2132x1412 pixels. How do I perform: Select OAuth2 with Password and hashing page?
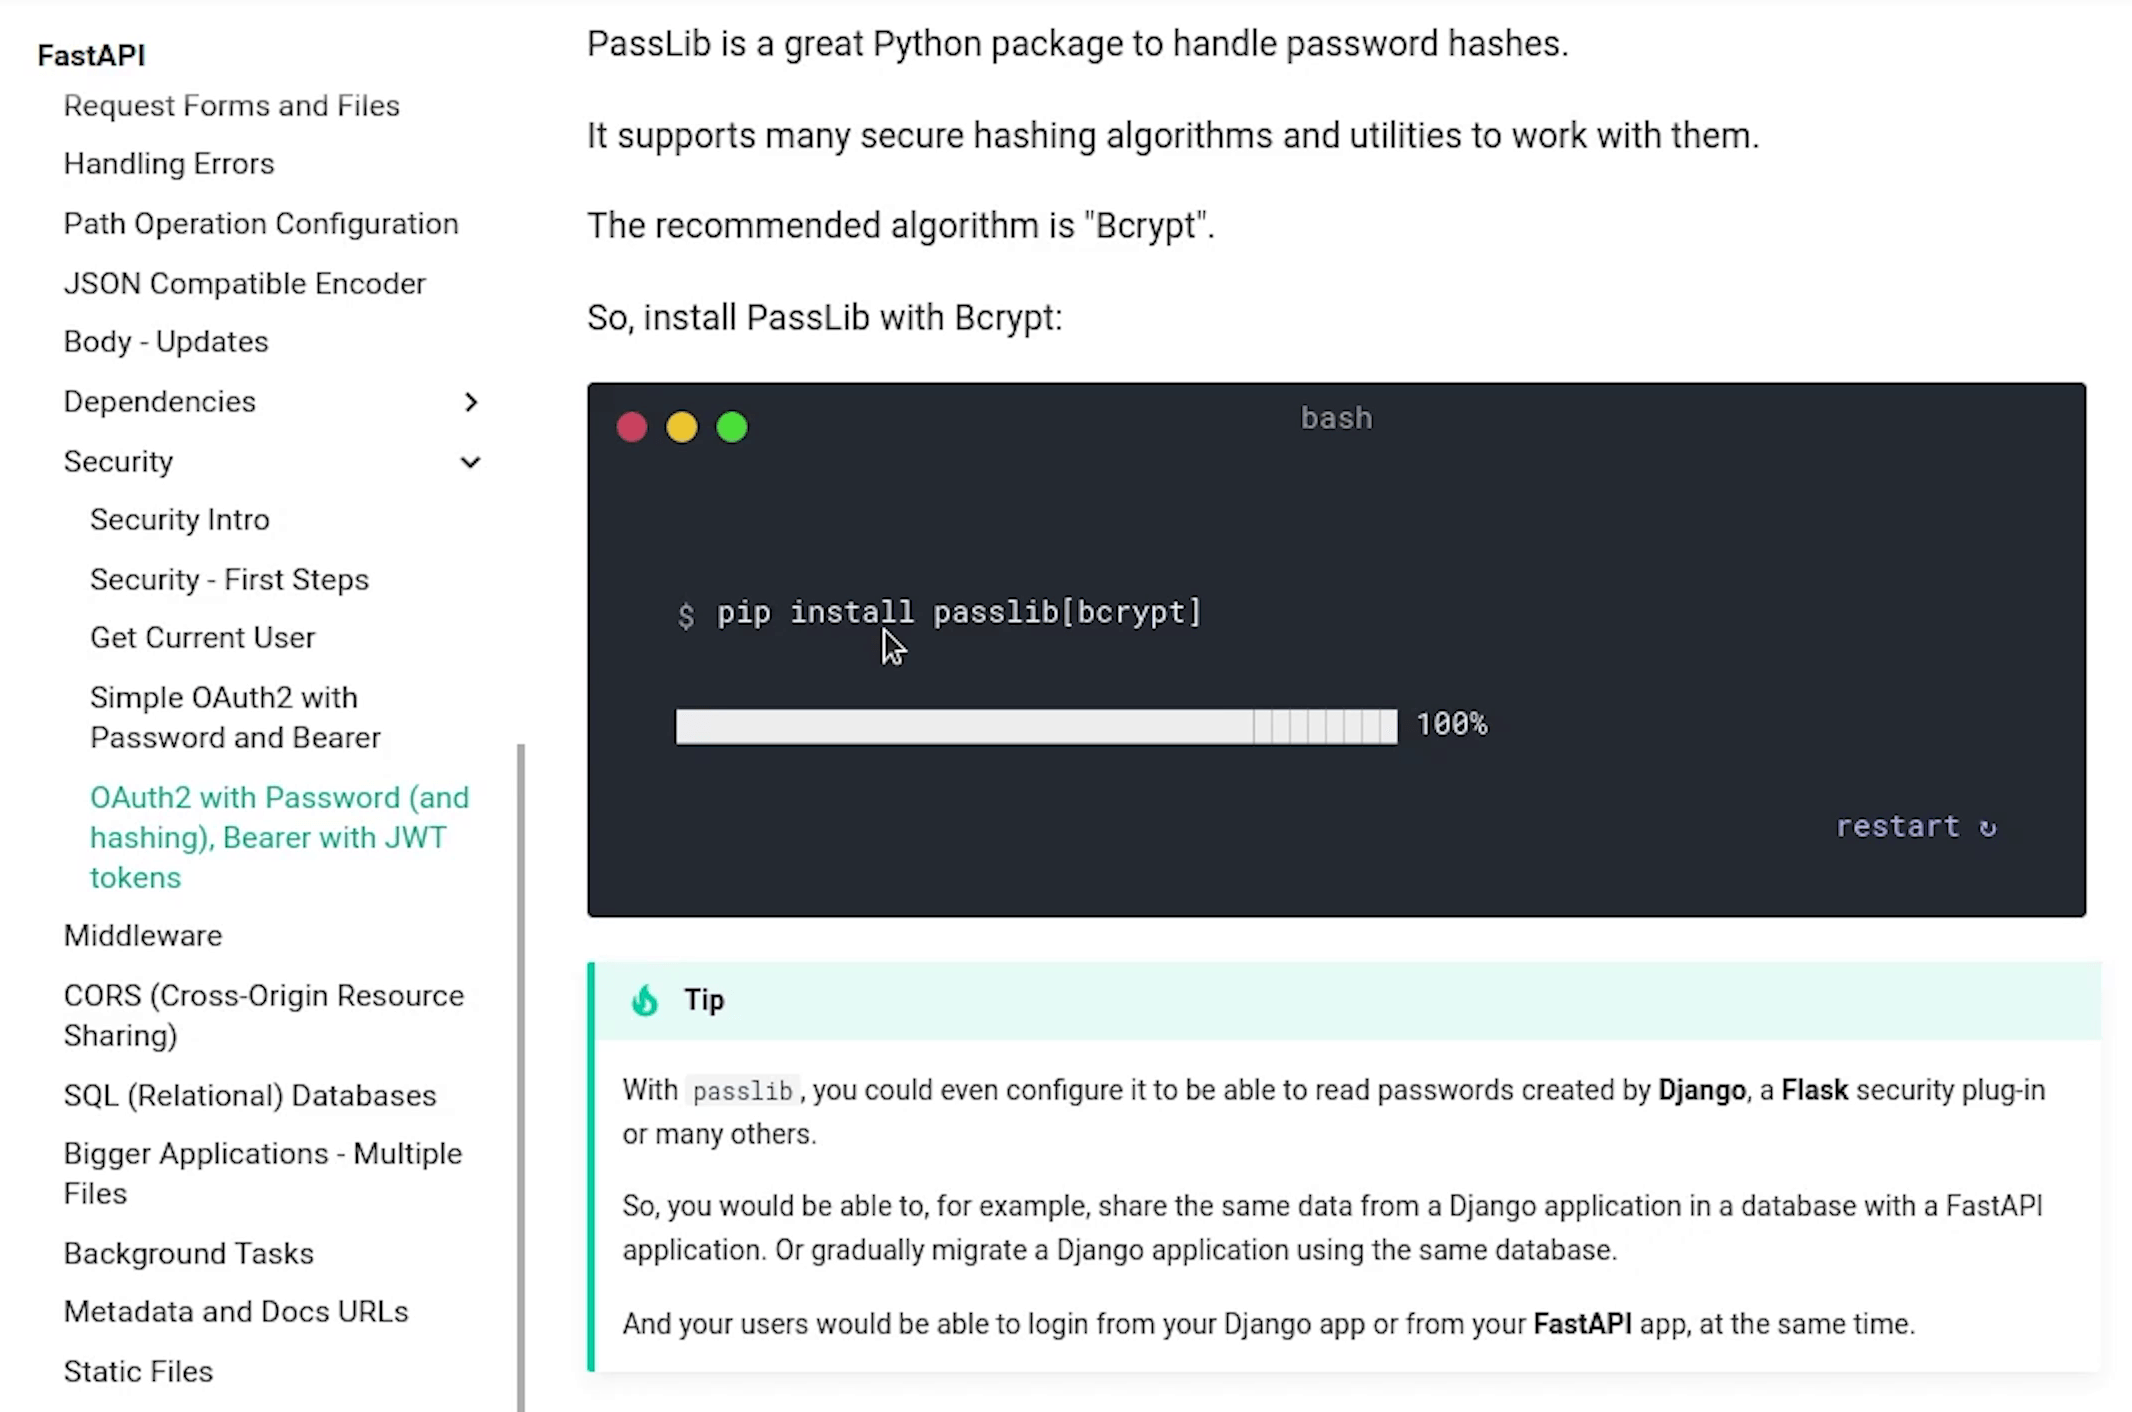tap(279, 837)
